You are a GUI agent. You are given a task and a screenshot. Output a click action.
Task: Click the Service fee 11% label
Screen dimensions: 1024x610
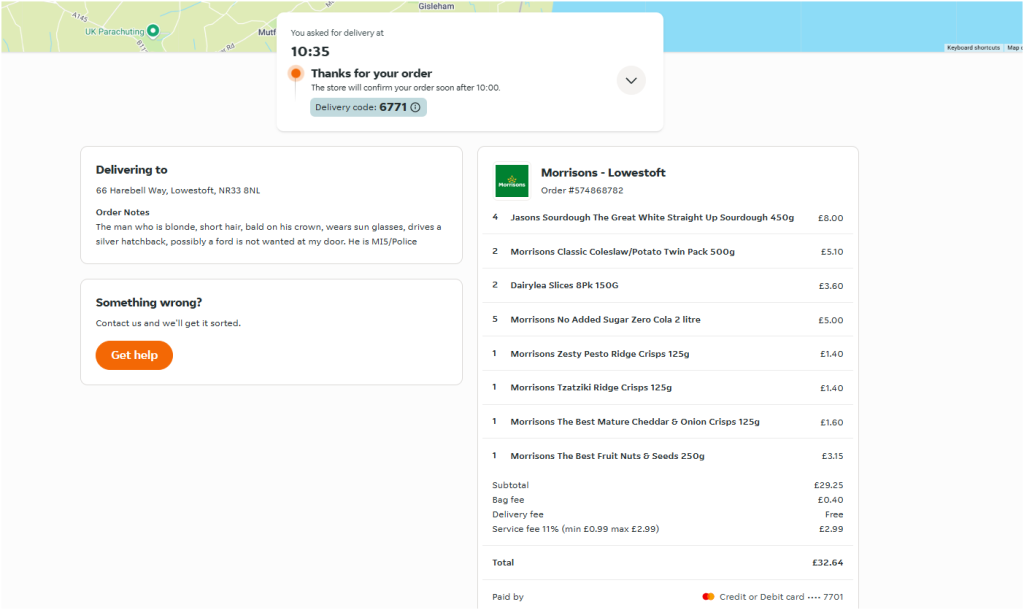pos(575,529)
